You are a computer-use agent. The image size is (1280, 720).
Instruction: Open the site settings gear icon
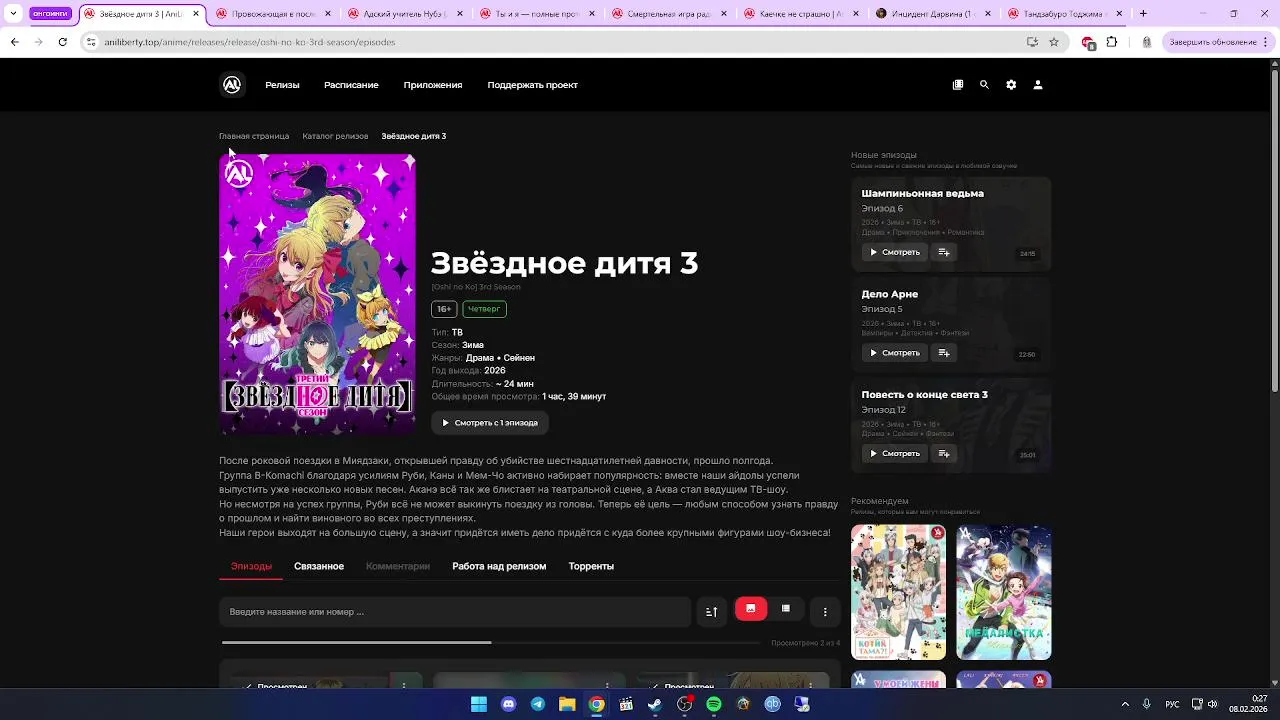1011,85
